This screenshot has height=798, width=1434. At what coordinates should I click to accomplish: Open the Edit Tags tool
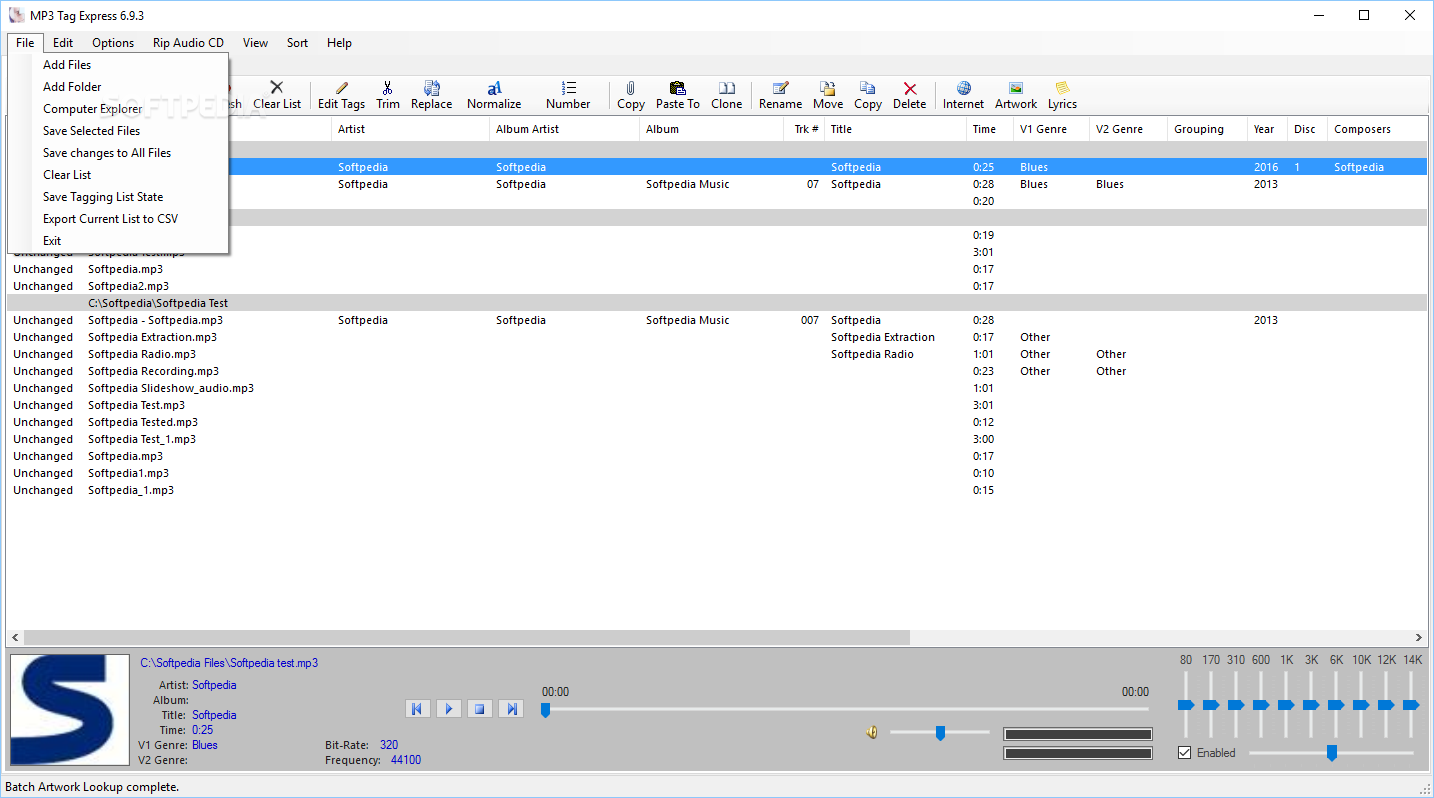(341, 95)
